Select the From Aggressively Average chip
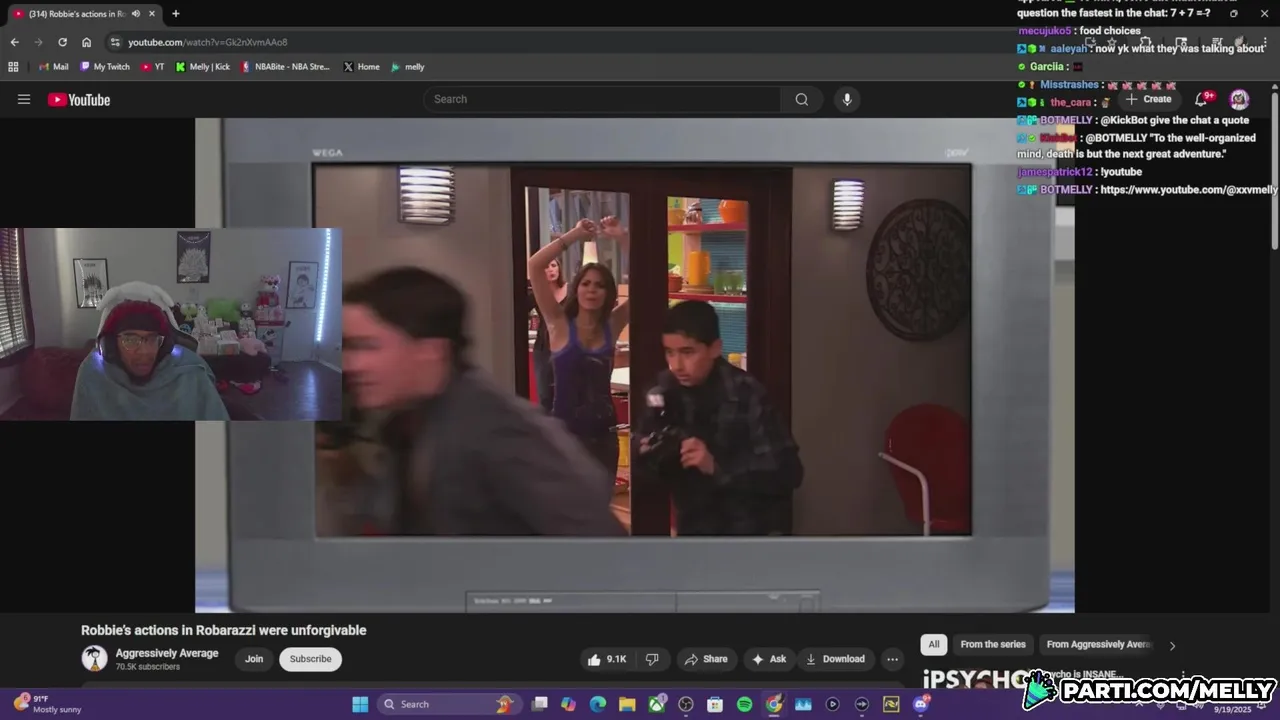The width and height of the screenshot is (1280, 720). (x=1098, y=645)
